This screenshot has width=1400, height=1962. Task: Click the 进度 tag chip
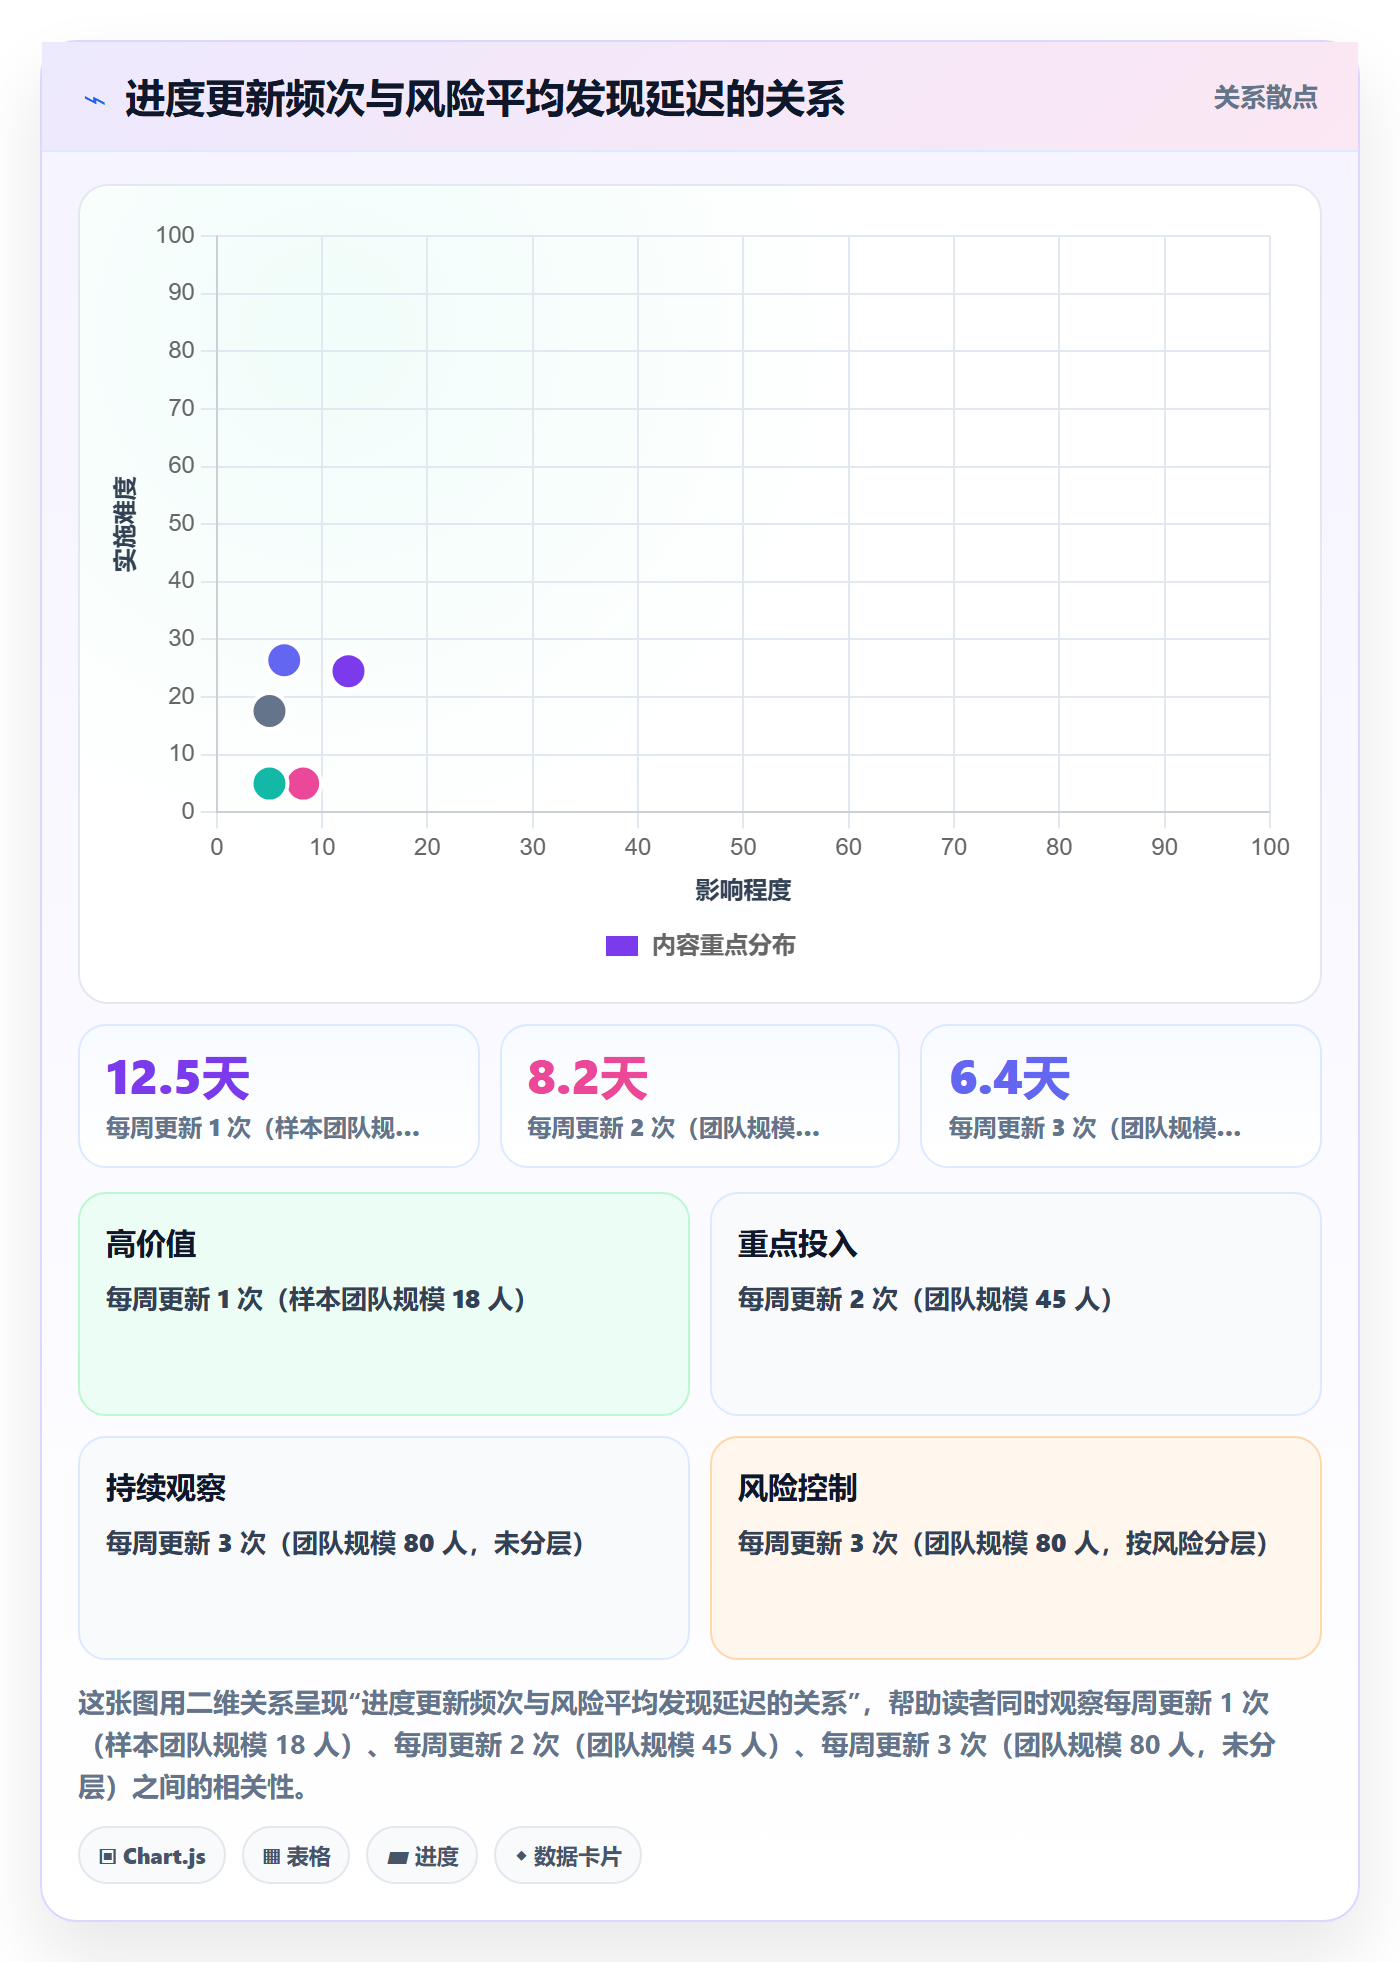(x=422, y=1856)
